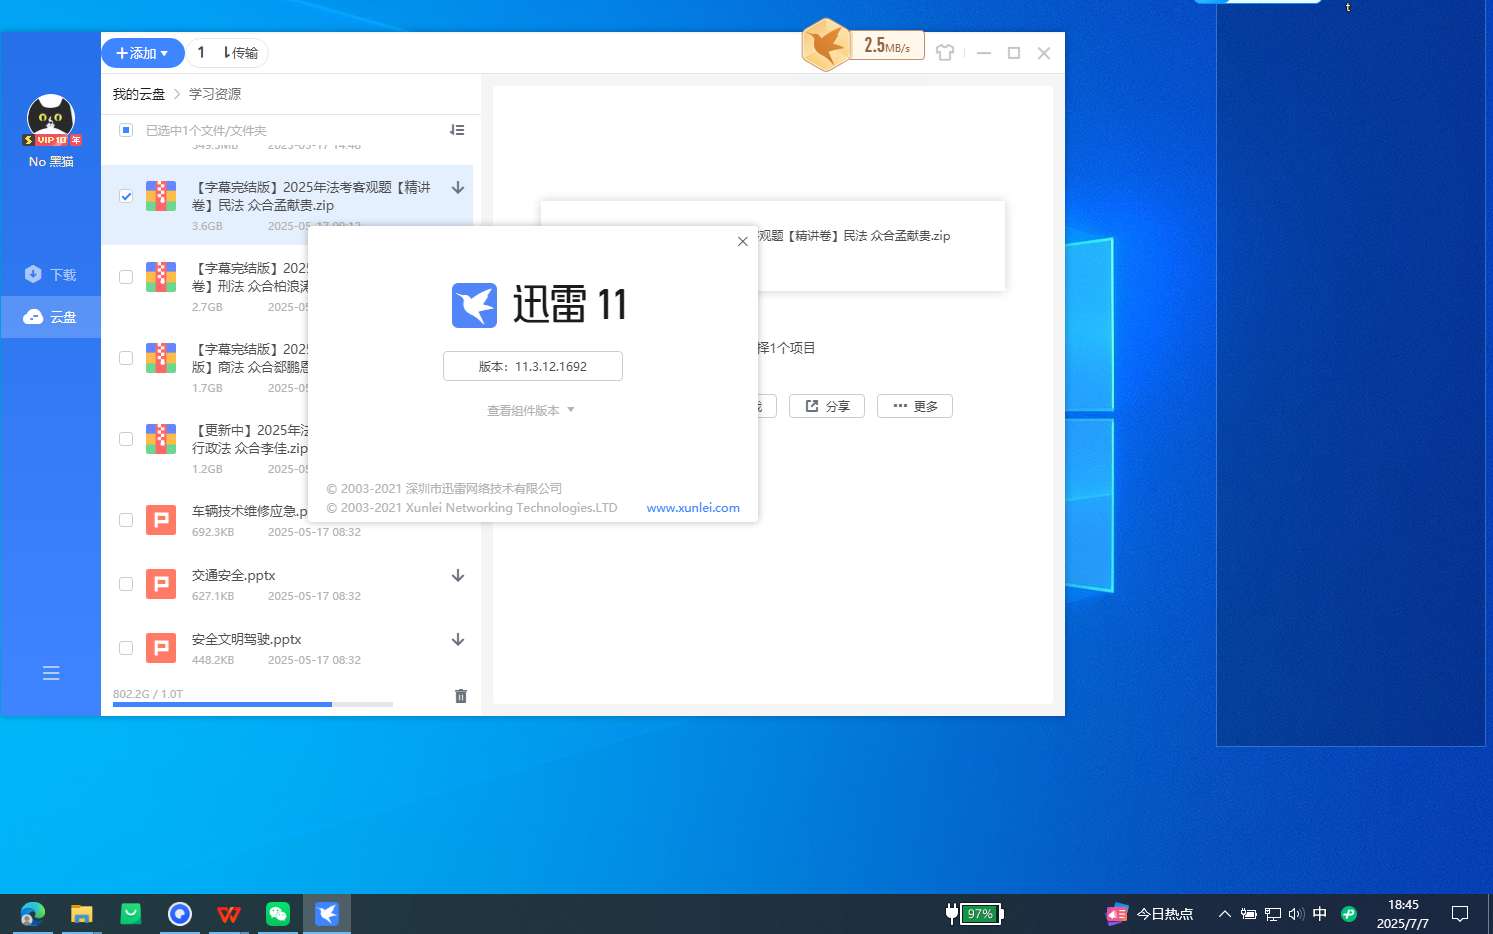Image resolution: width=1493 pixels, height=934 pixels.
Task: Check the 交通安全.pptx checkbox
Action: (126, 584)
